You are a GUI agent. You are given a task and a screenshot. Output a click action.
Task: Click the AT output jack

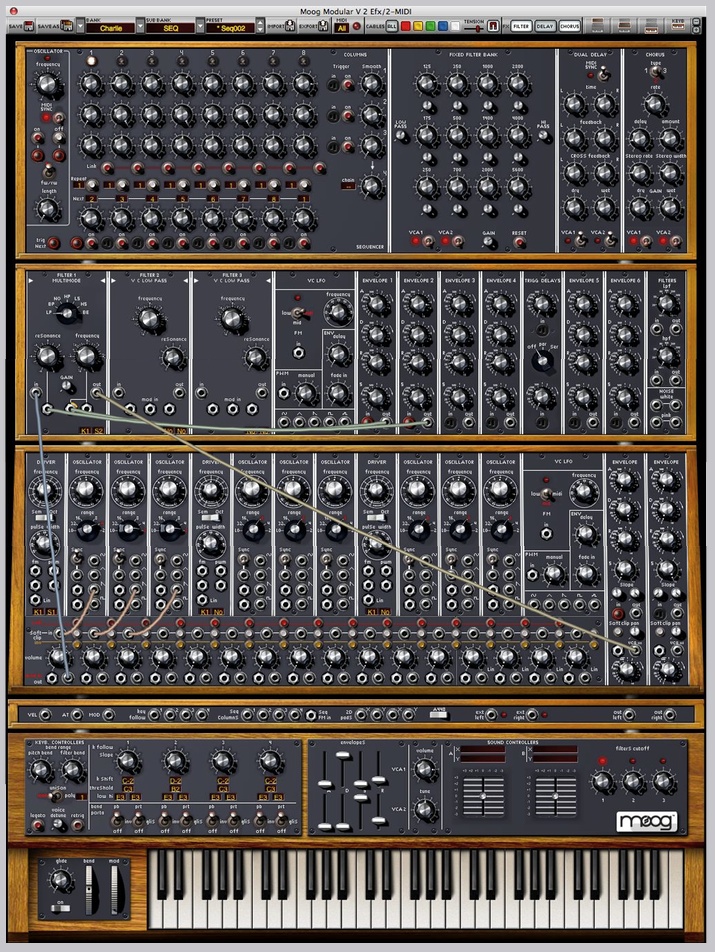click(x=77, y=715)
